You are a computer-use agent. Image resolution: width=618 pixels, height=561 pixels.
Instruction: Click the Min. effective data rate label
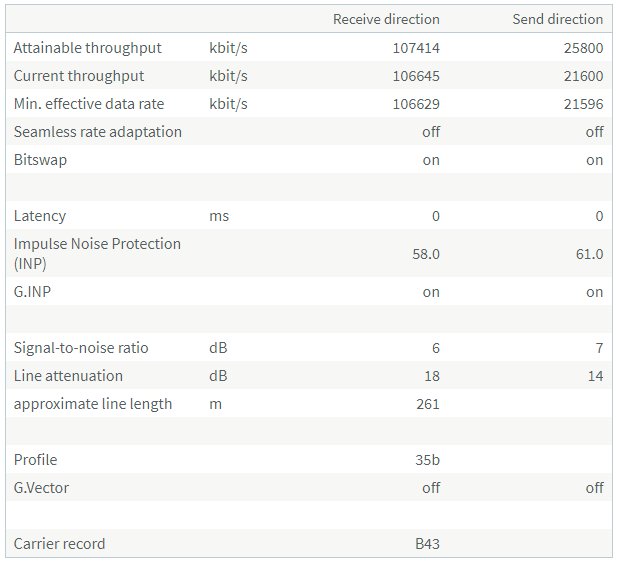click(x=89, y=104)
